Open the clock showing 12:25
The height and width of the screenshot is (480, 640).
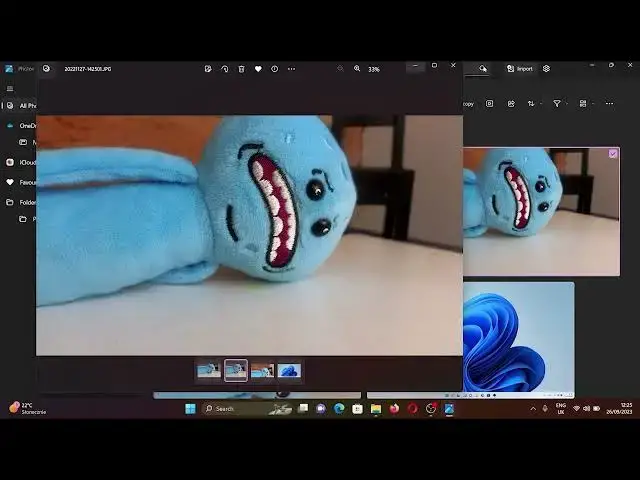tap(620, 408)
